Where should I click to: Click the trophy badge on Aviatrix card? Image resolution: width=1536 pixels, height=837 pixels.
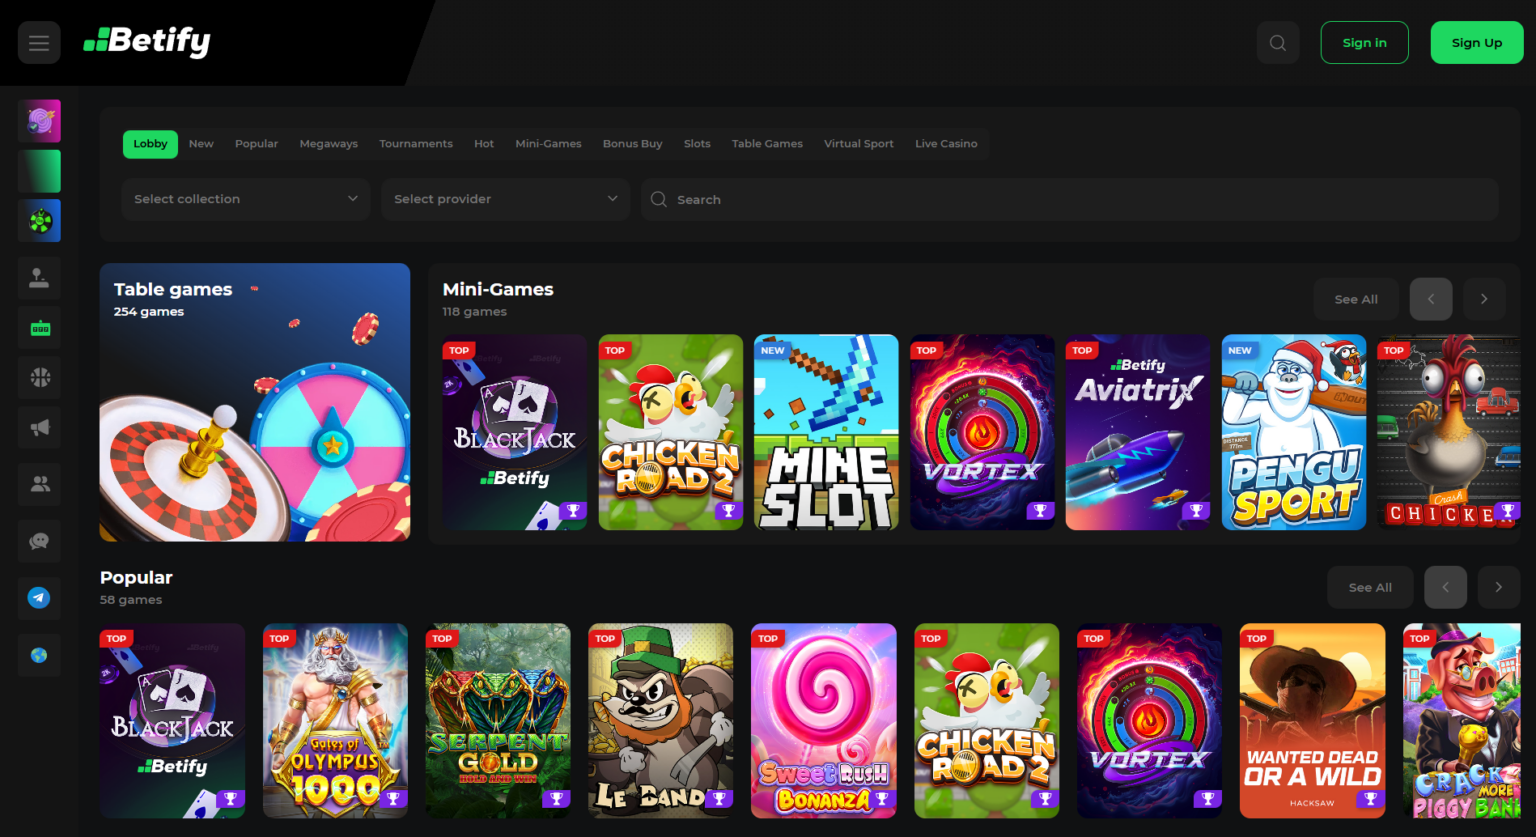coord(1197,511)
